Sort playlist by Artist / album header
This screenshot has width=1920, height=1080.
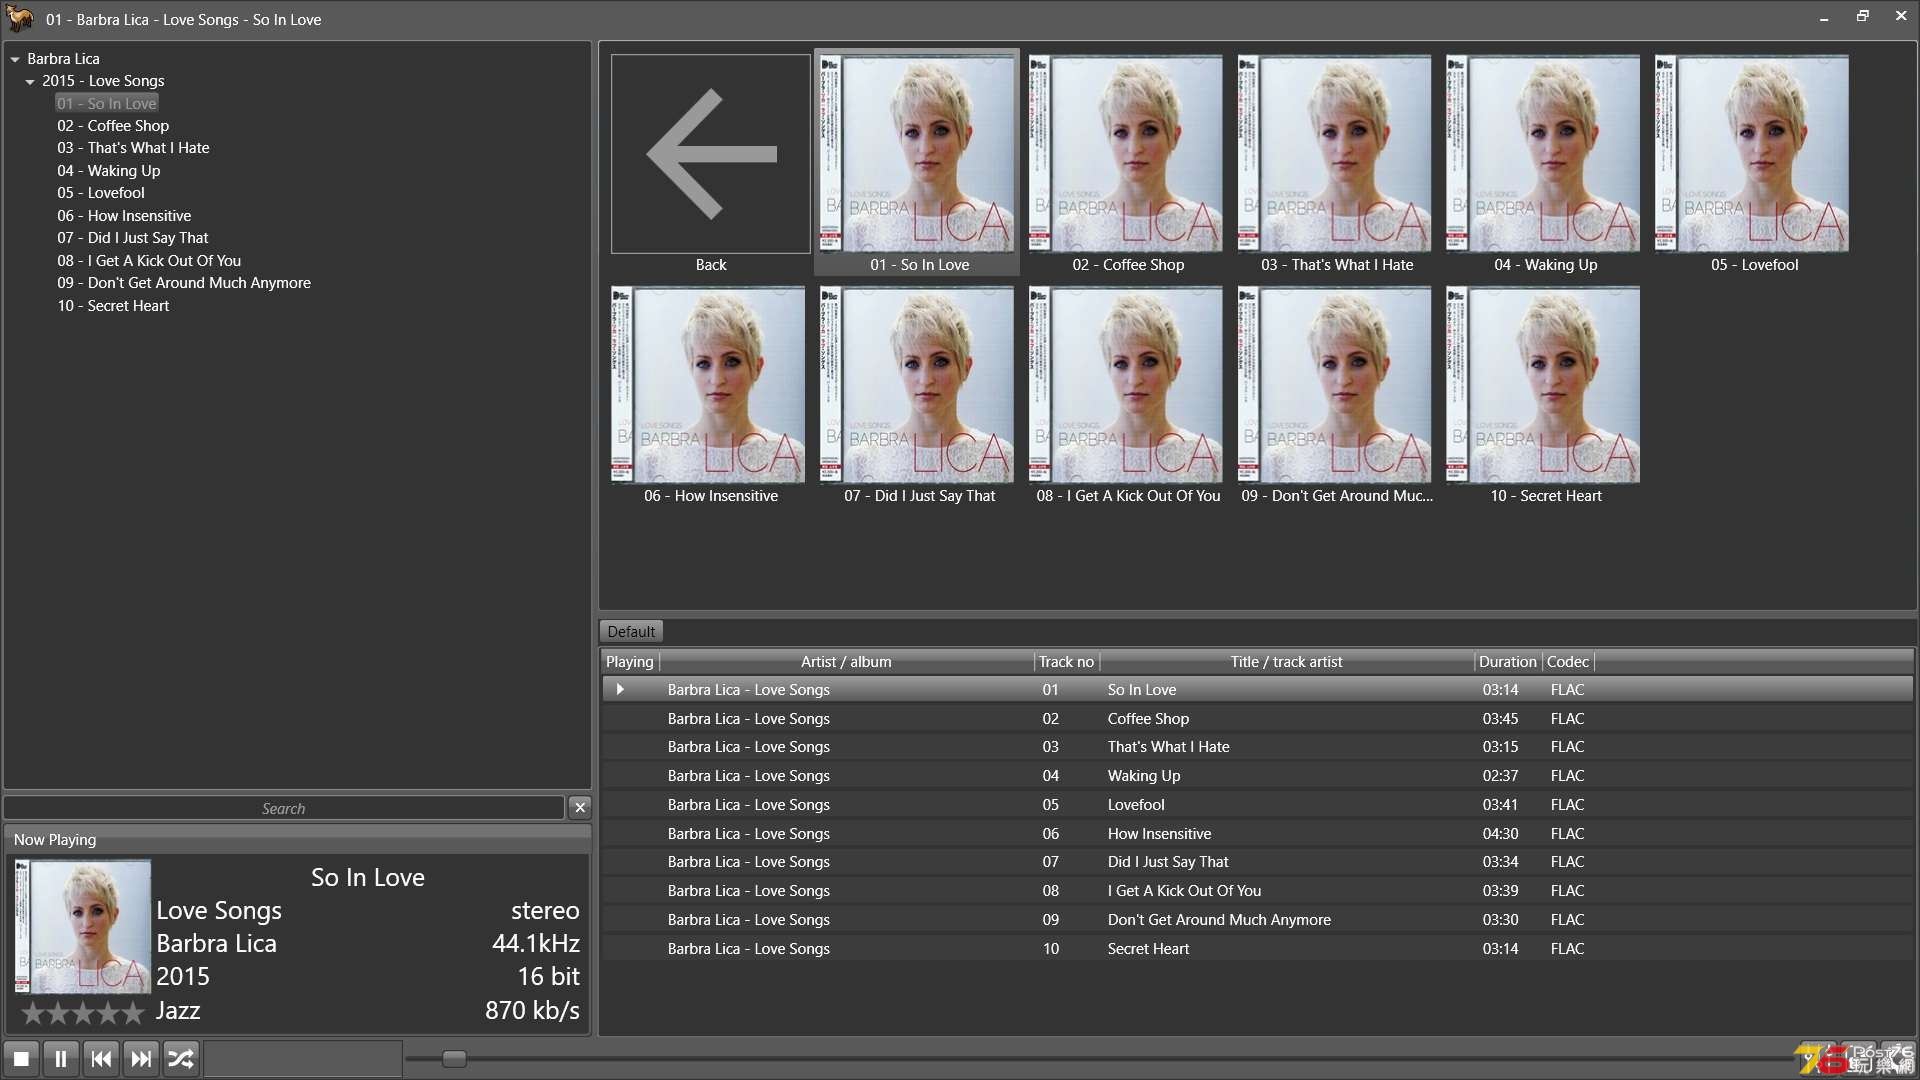[x=846, y=662]
